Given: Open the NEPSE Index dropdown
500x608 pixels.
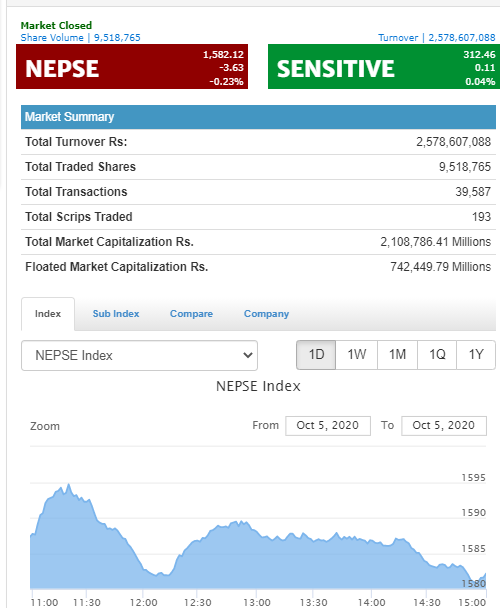Looking at the screenshot, I should point(139,355).
